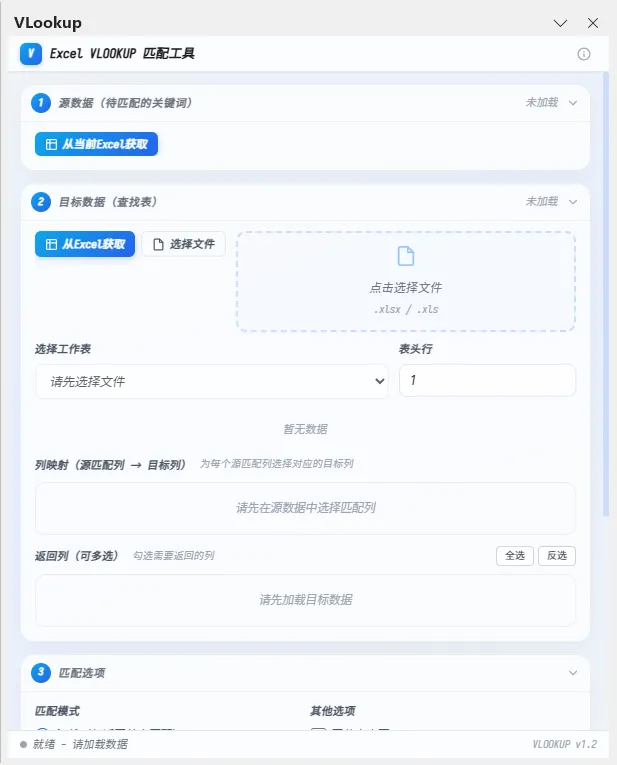Collapse the 目标数据 section chevron
This screenshot has width=617, height=765.
click(573, 202)
